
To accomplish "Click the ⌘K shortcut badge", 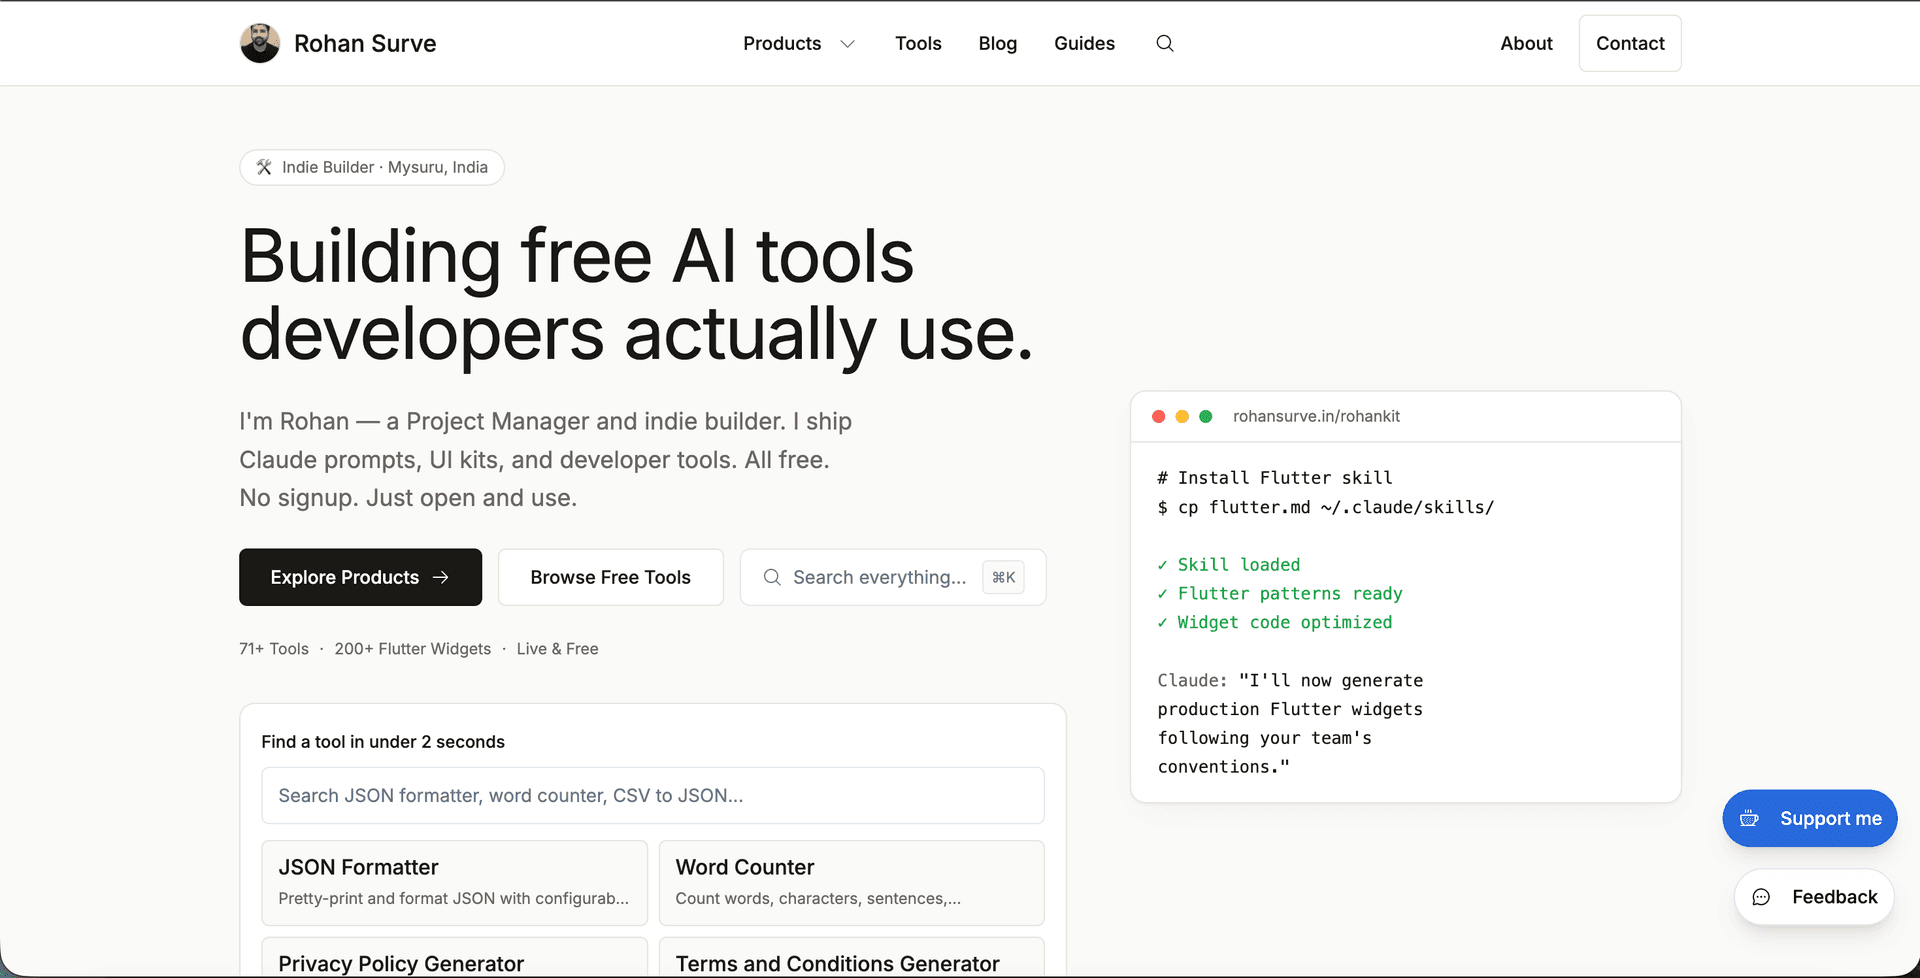I will click(x=1003, y=577).
